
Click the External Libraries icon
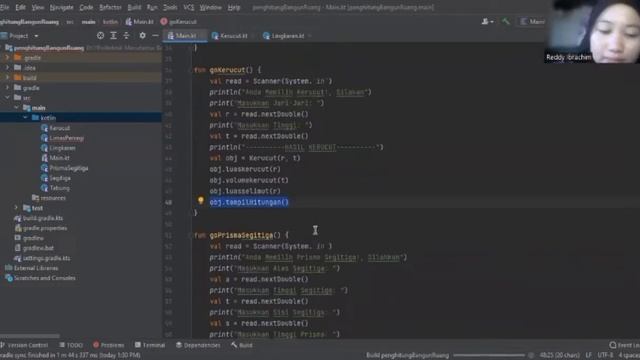[x=9, y=268]
